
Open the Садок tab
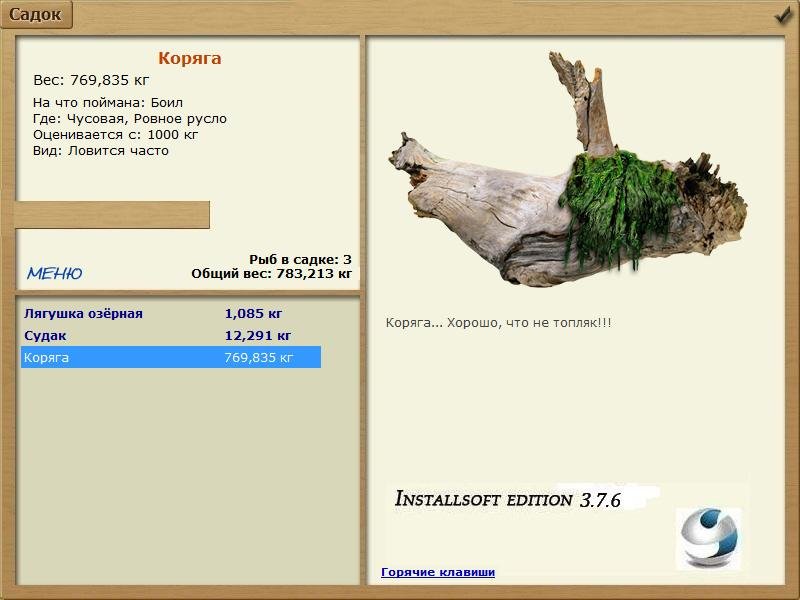click(36, 14)
